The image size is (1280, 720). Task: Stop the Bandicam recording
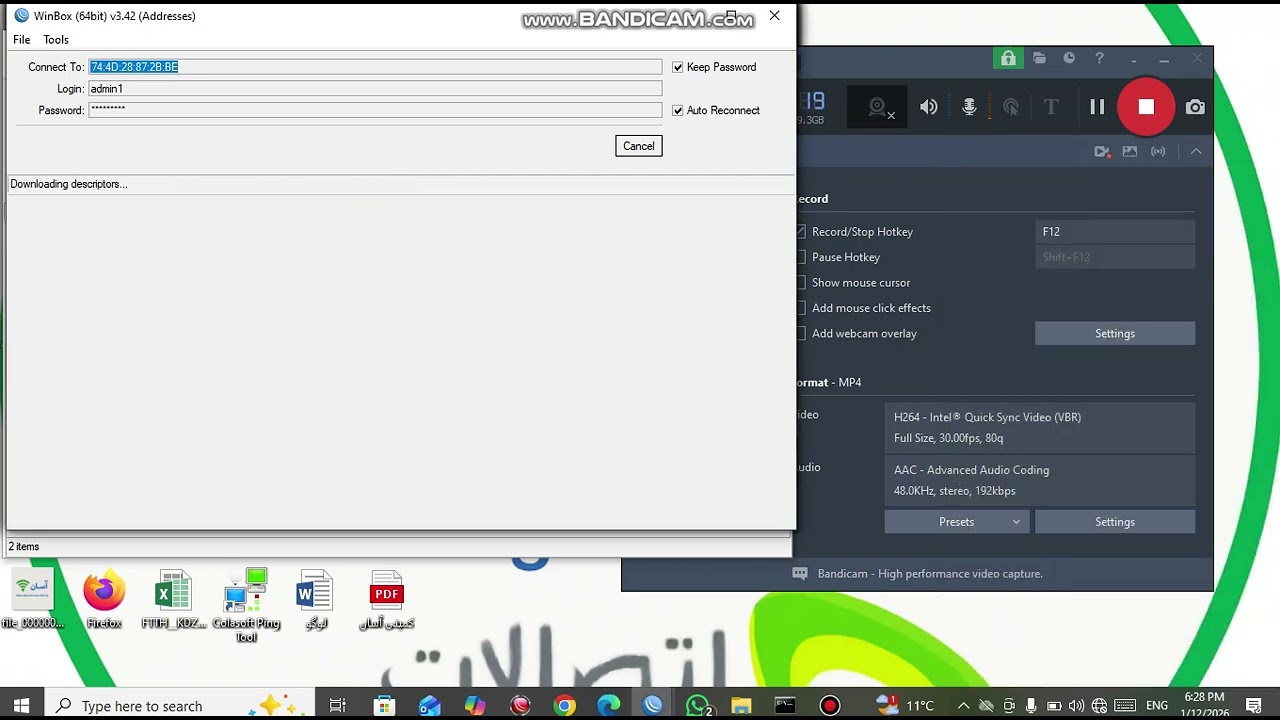tap(1146, 107)
